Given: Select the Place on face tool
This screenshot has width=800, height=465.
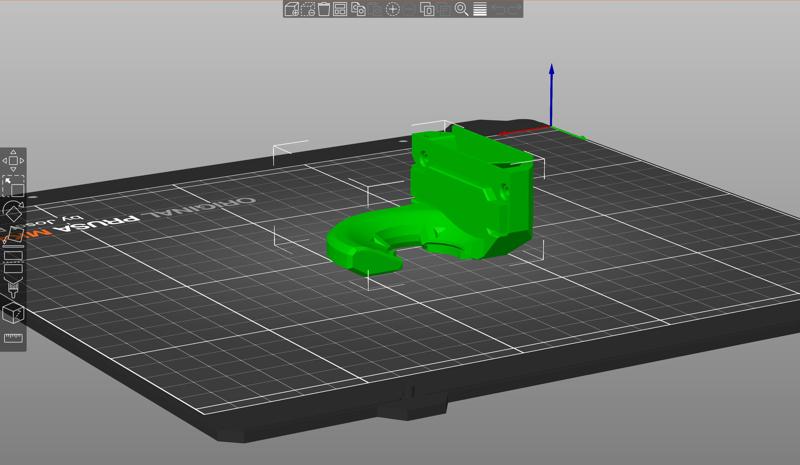Looking at the screenshot, I should click(13, 236).
